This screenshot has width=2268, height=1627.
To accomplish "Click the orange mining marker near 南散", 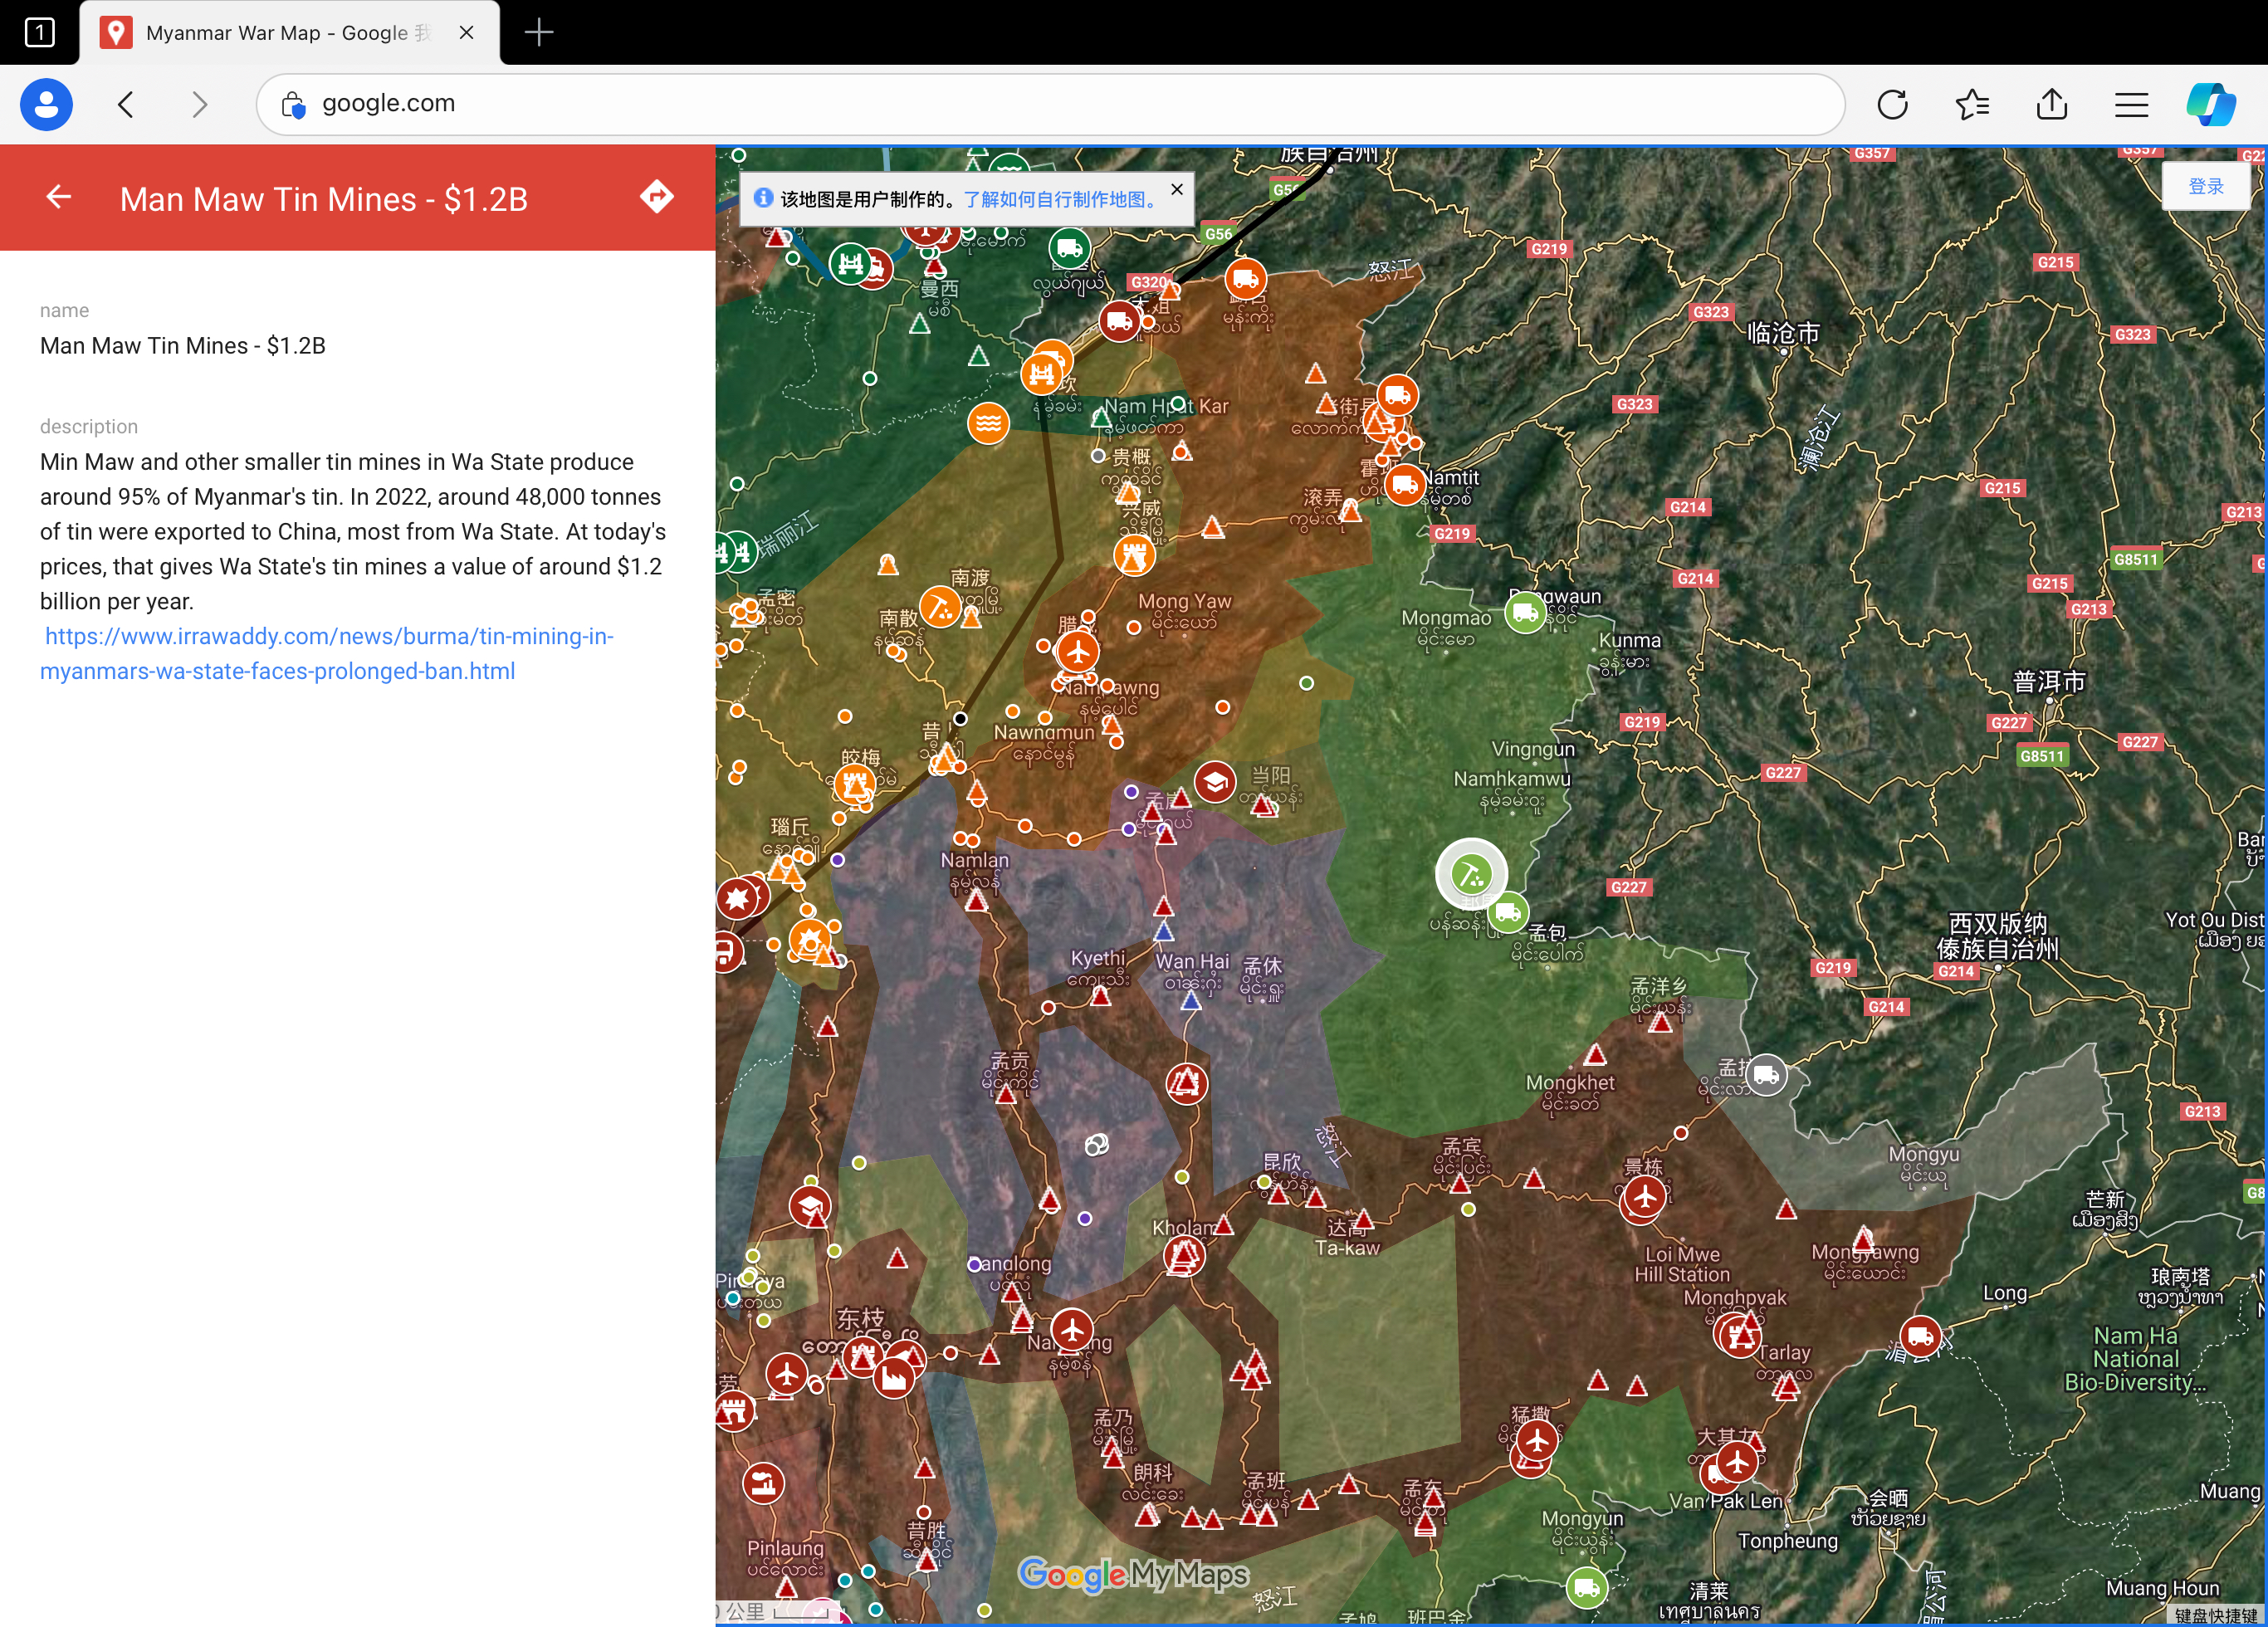I will coord(940,607).
